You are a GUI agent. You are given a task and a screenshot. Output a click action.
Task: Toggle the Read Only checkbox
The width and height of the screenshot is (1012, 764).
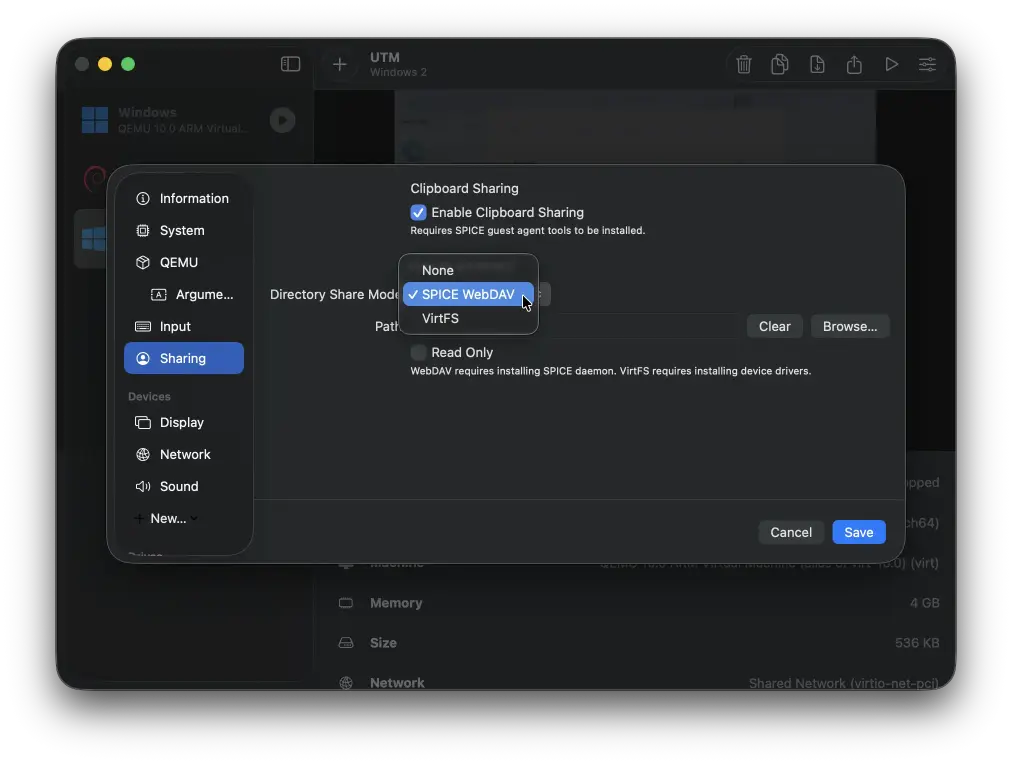418,352
